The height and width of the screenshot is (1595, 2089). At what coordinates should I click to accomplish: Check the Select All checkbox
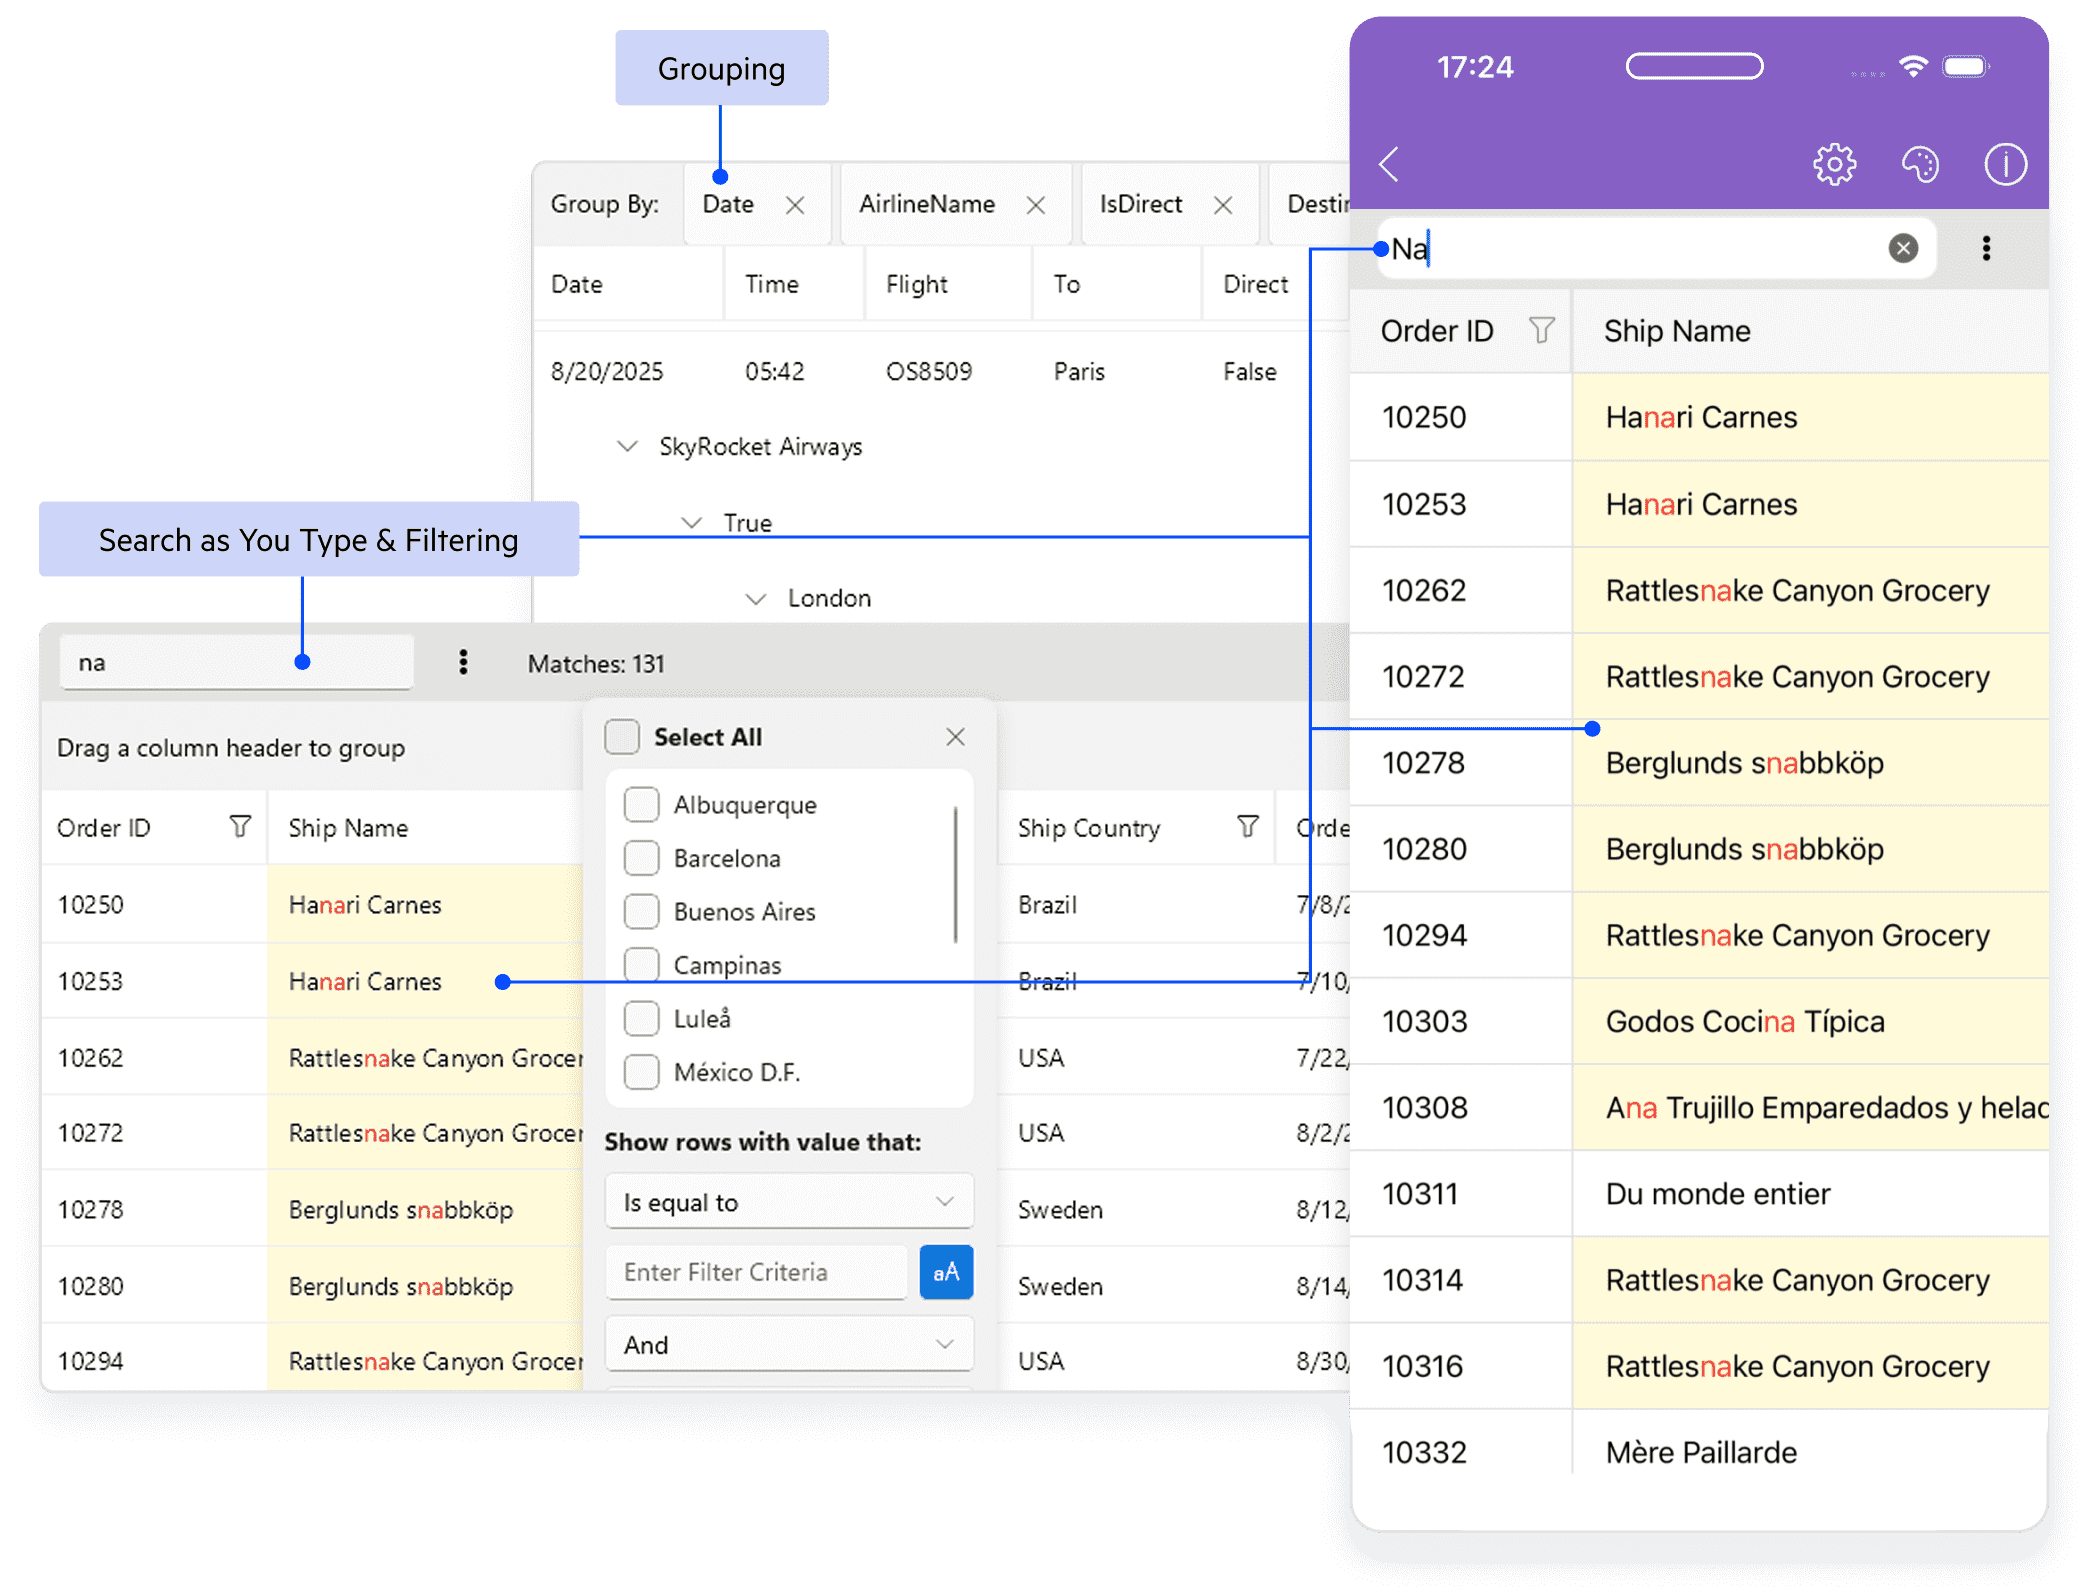coord(621,736)
